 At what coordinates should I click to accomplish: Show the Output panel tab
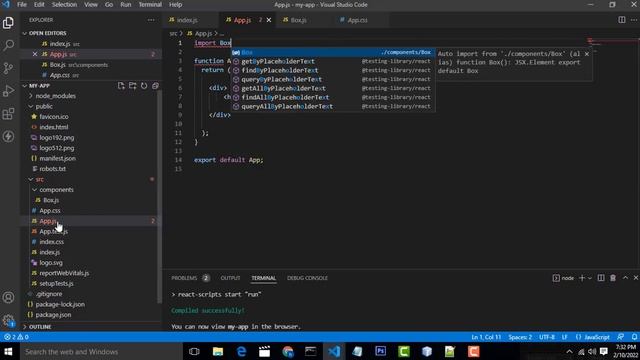click(231, 278)
